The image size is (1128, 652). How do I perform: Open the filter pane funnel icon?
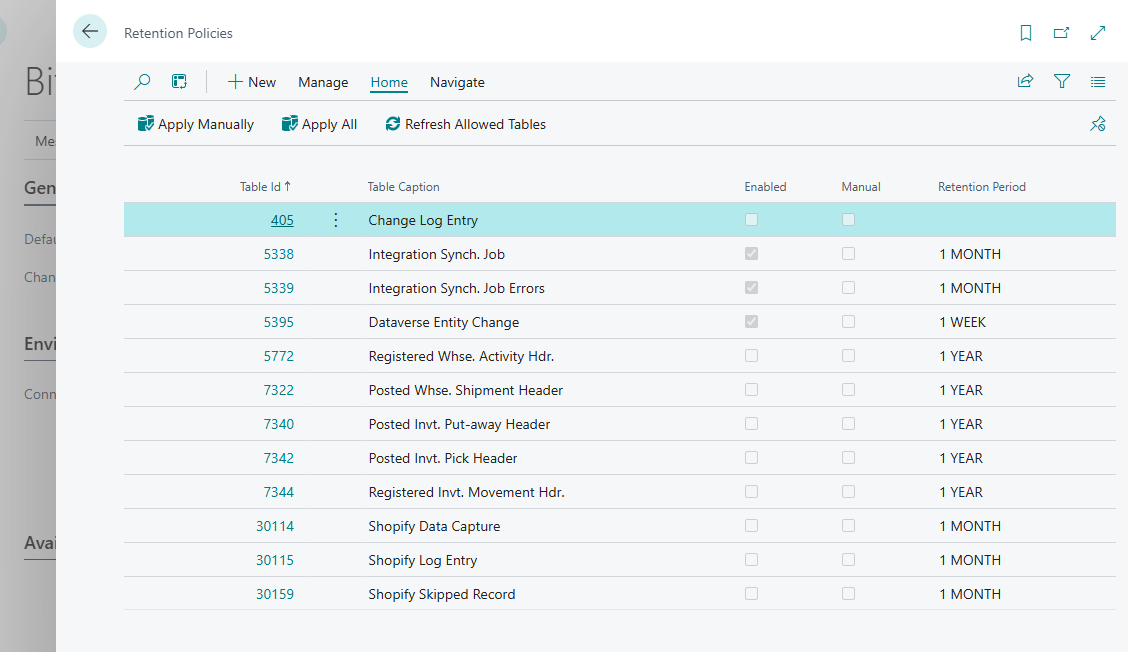(1062, 81)
